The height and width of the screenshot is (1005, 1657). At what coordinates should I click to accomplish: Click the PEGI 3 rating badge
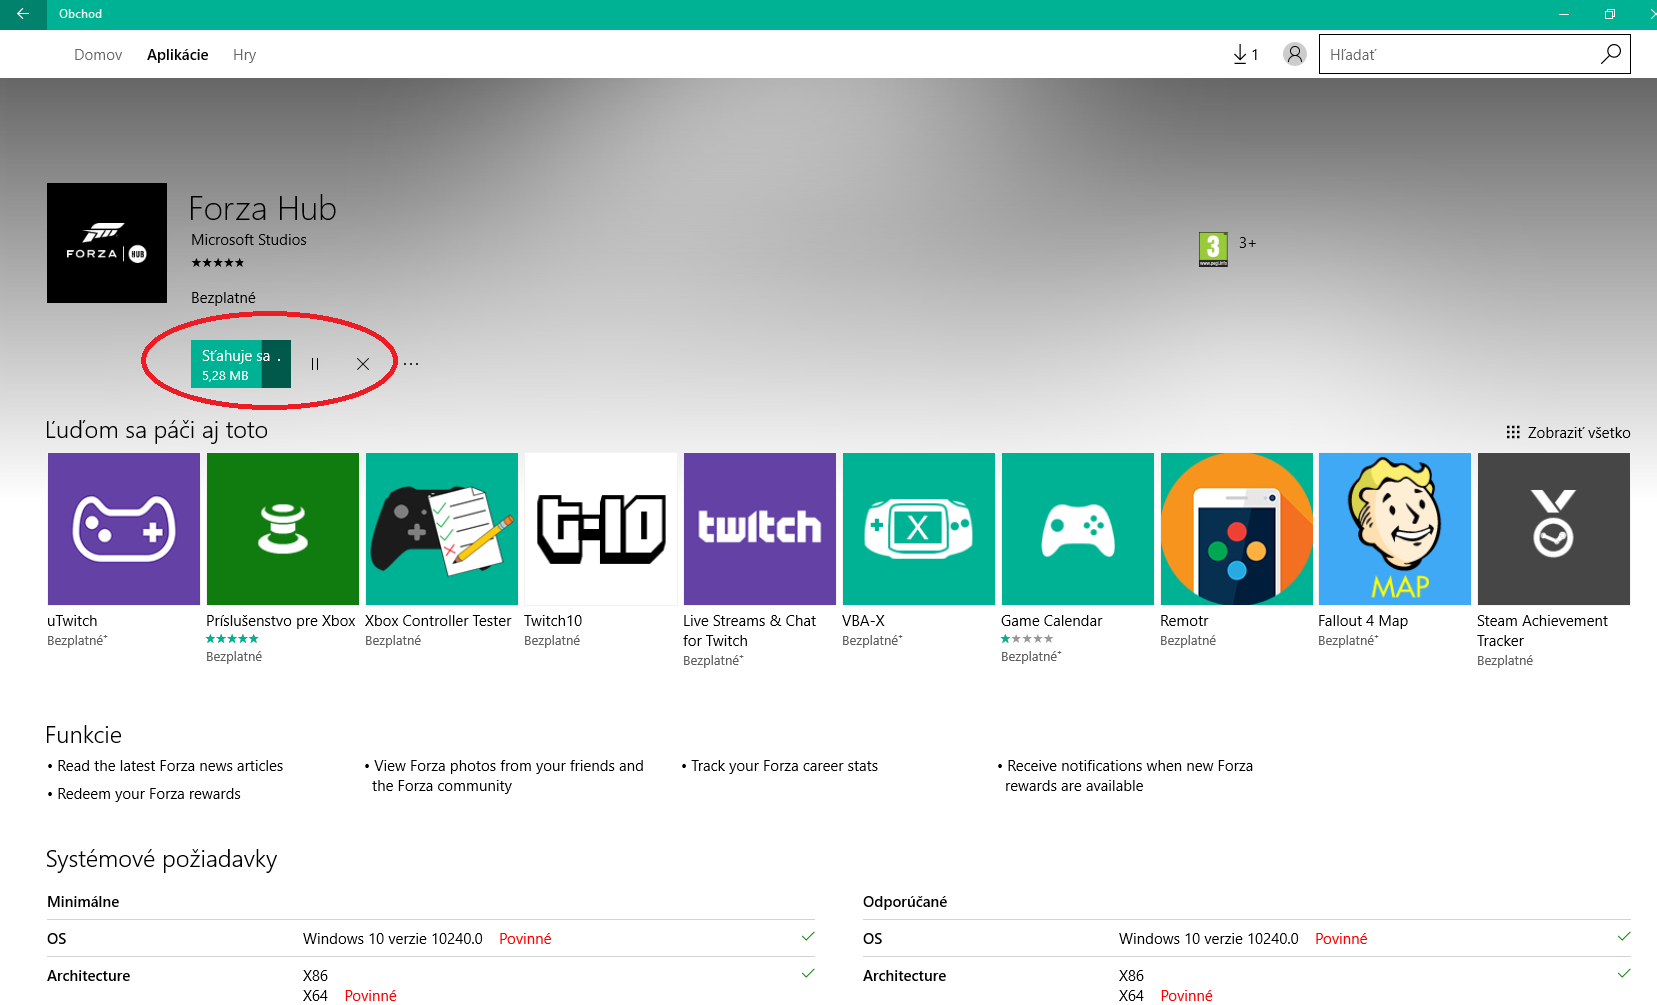pyautogui.click(x=1213, y=249)
